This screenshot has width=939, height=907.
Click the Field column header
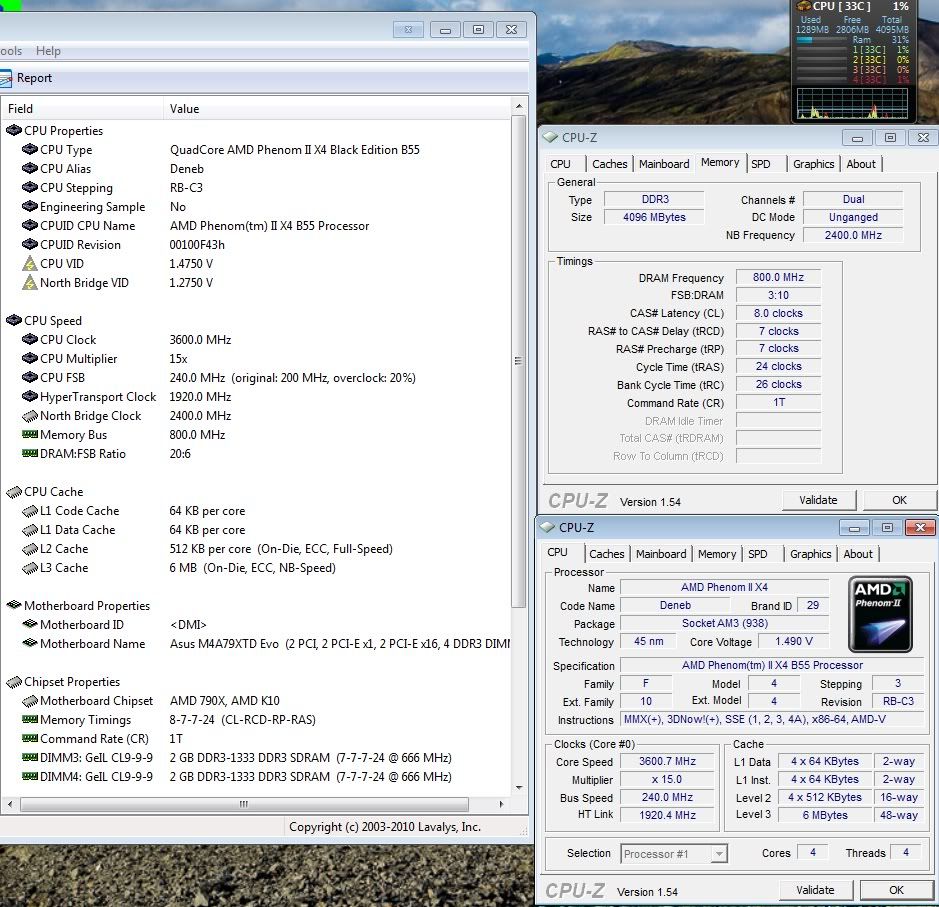click(81, 109)
